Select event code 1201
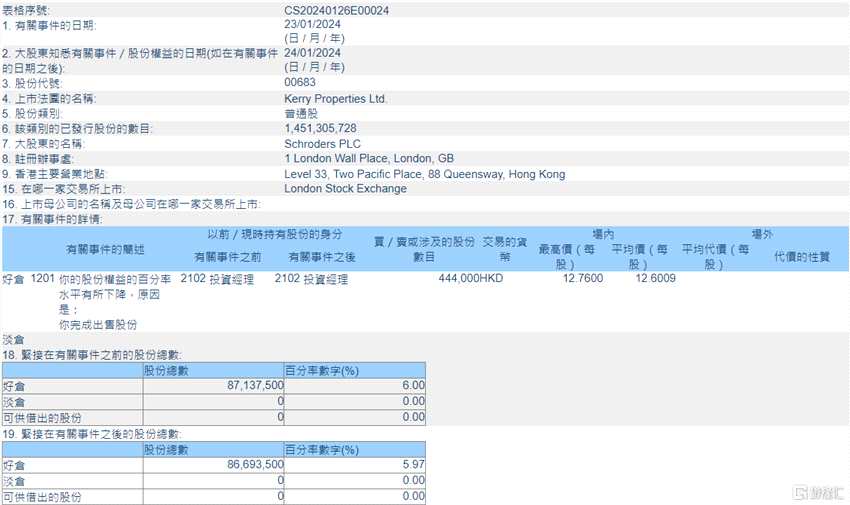 [42, 279]
